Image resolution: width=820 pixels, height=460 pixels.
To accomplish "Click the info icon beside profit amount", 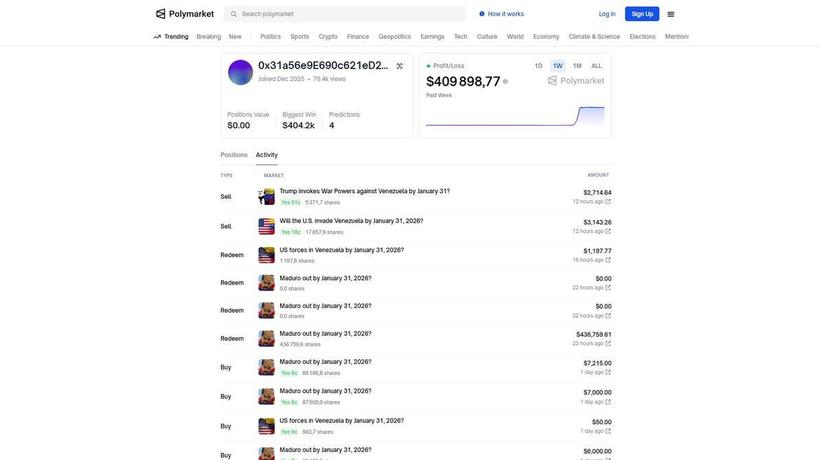I will 506,81.
